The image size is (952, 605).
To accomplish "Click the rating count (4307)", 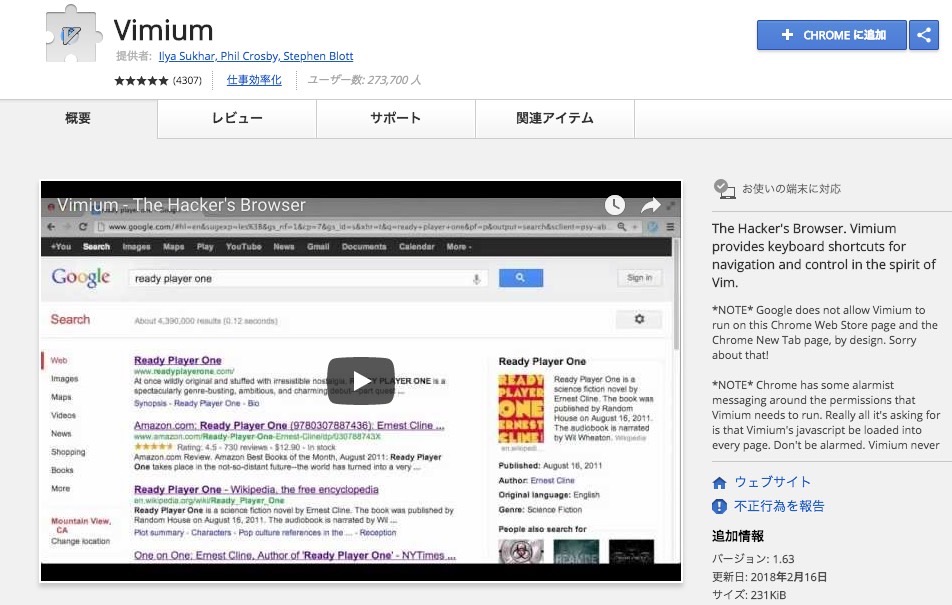I will (187, 80).
